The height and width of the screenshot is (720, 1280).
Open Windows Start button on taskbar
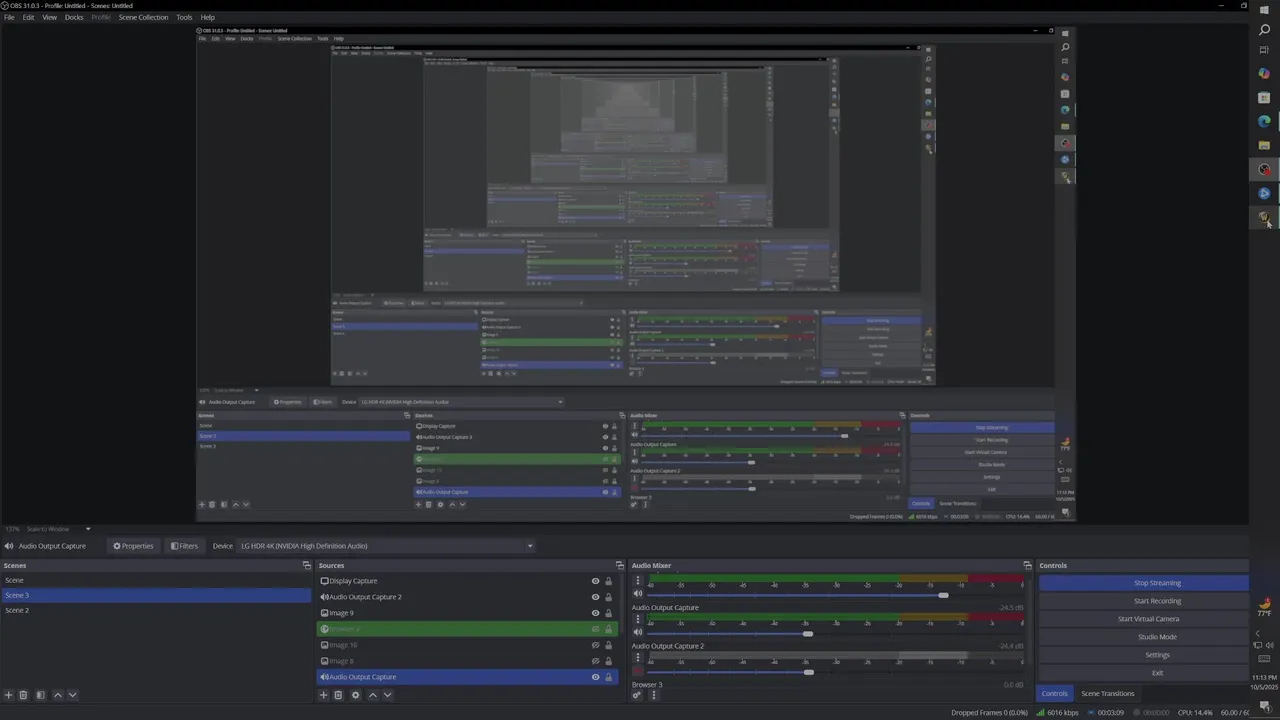pos(1264,8)
